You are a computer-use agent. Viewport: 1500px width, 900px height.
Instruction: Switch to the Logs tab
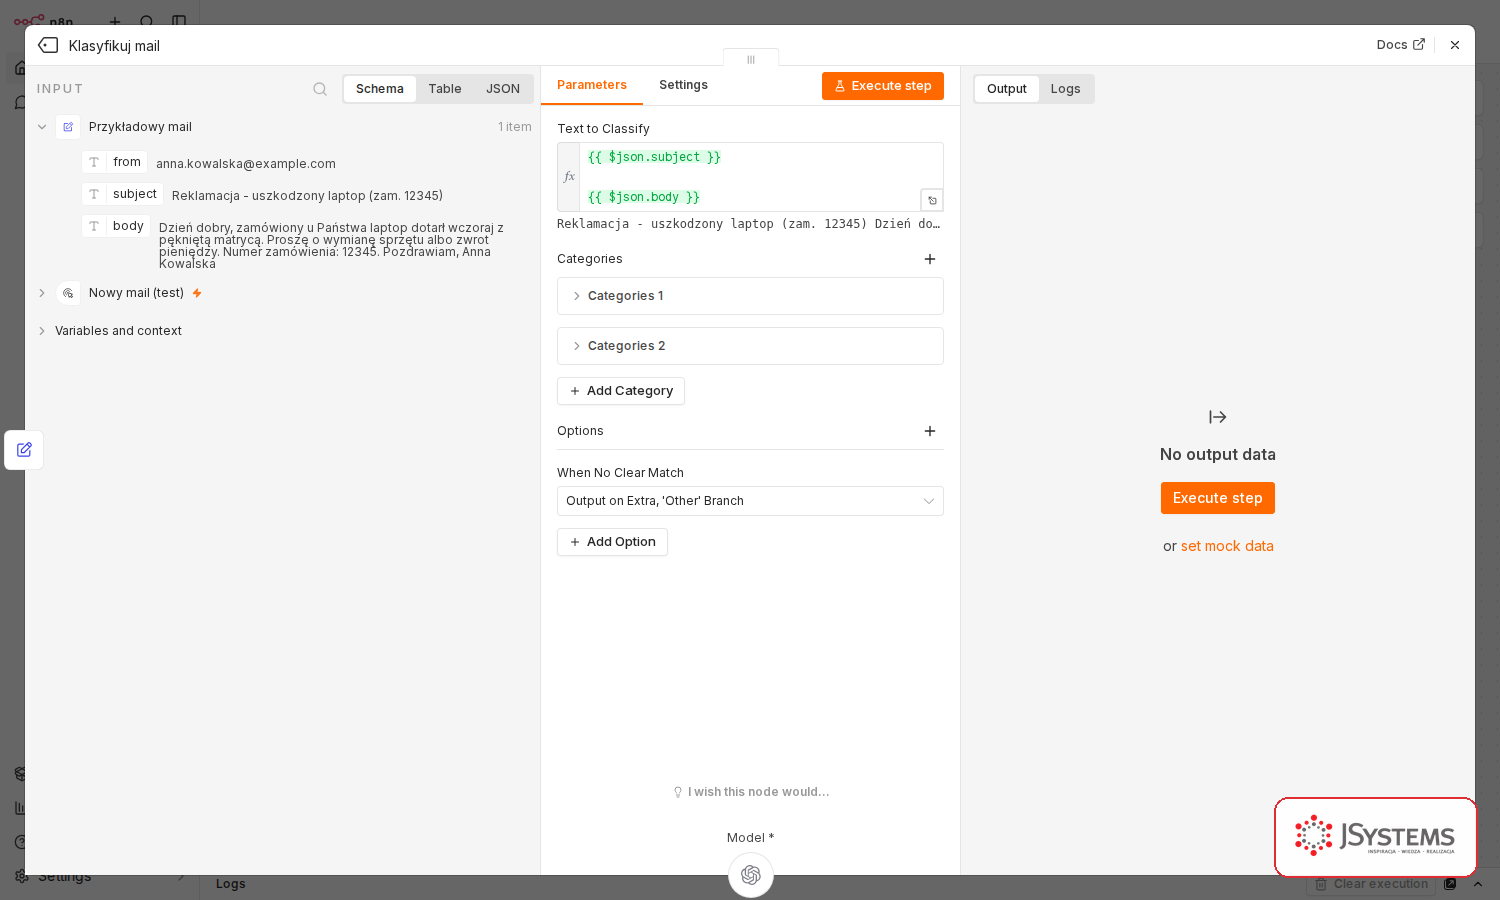[x=1066, y=89]
